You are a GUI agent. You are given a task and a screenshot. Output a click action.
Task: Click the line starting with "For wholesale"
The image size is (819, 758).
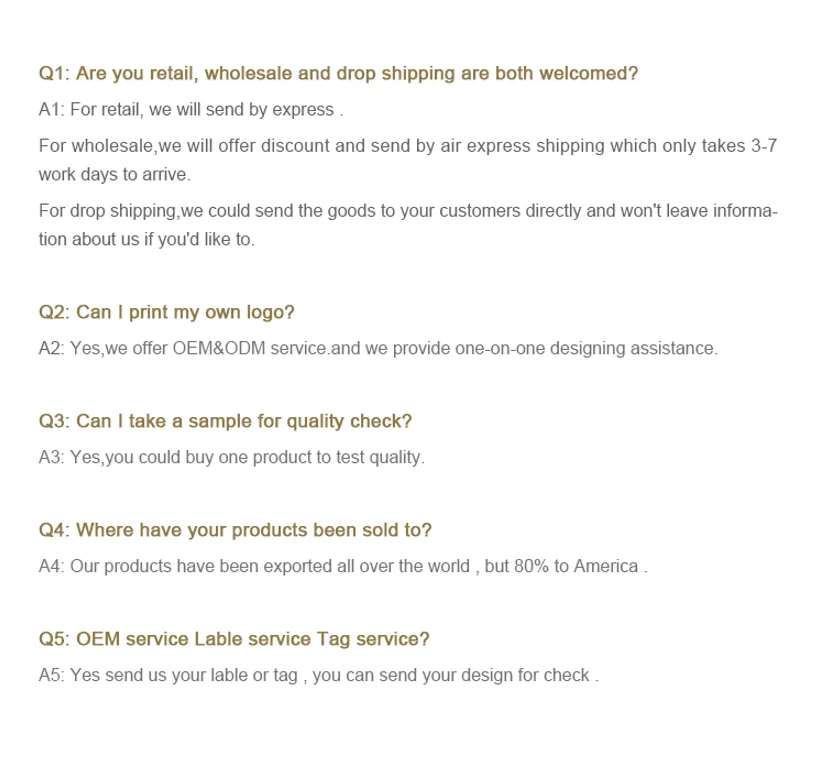point(408,146)
